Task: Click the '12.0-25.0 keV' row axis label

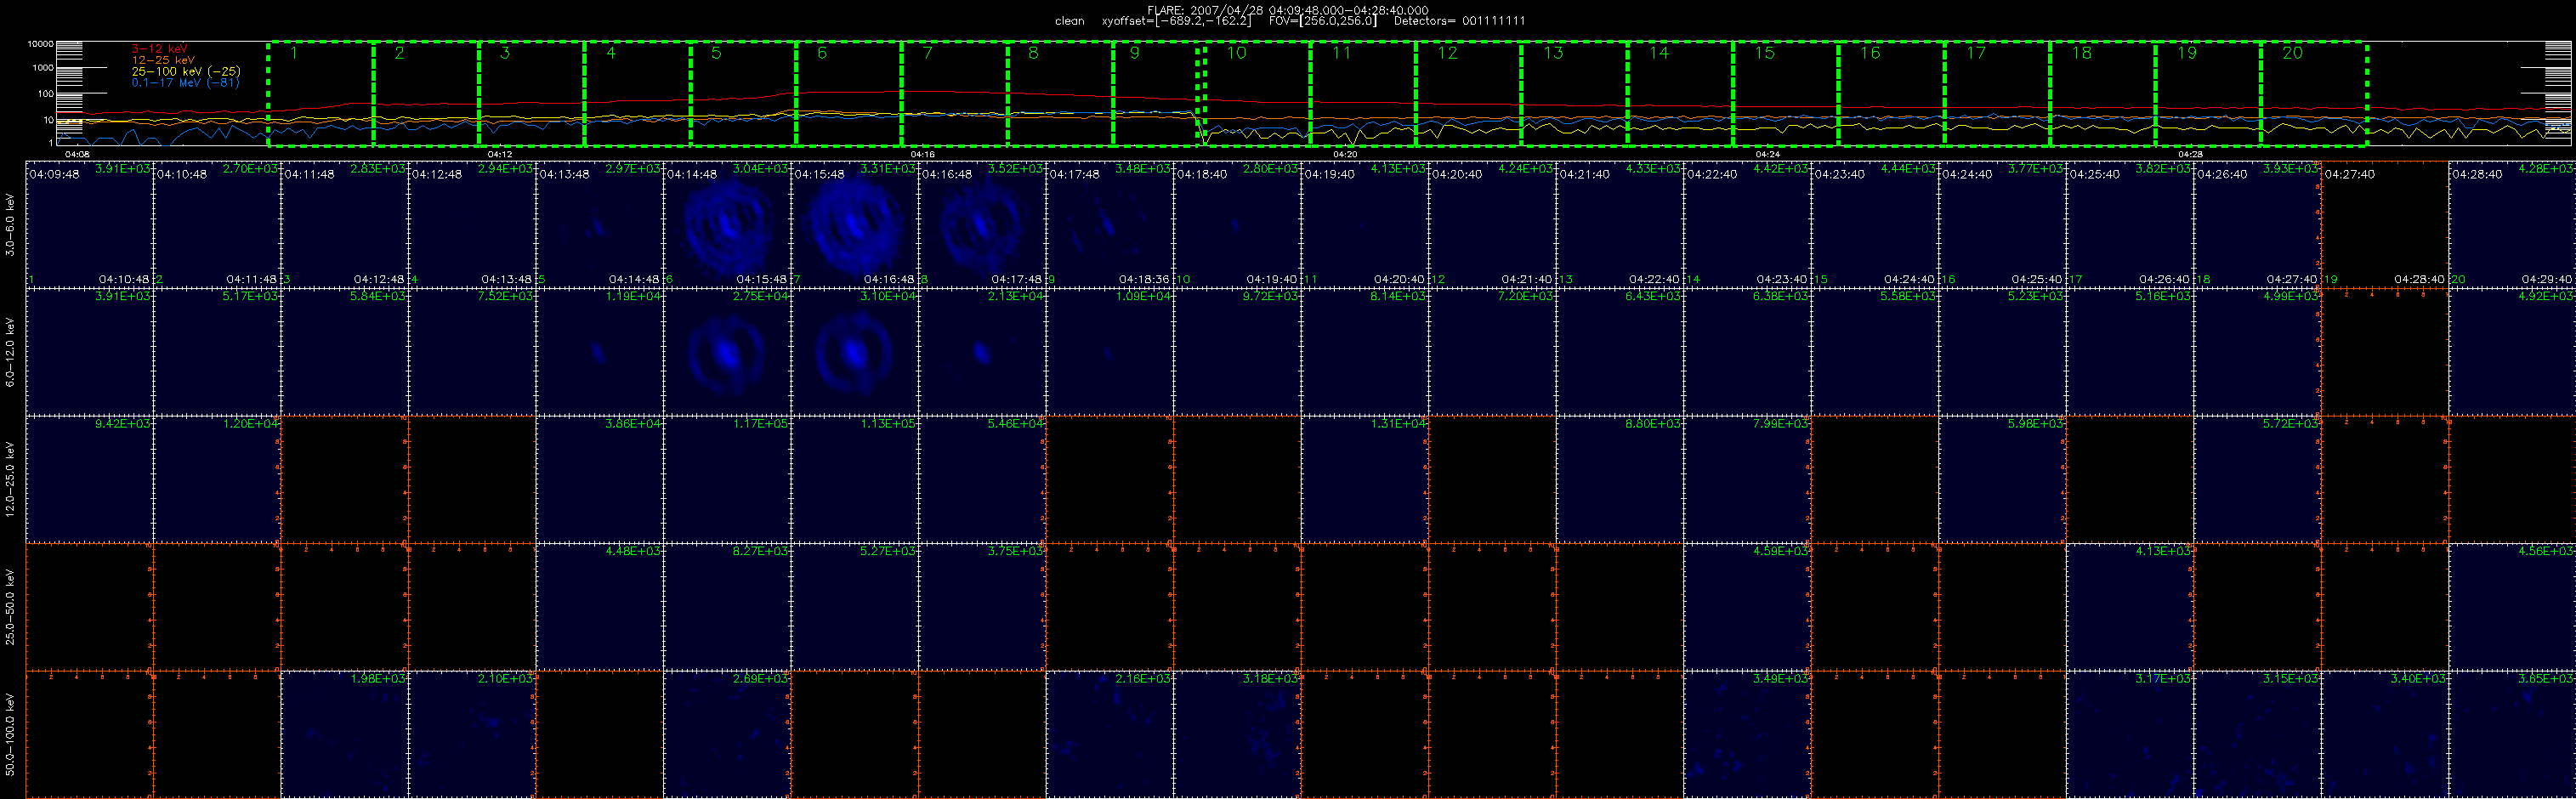Action: point(10,480)
